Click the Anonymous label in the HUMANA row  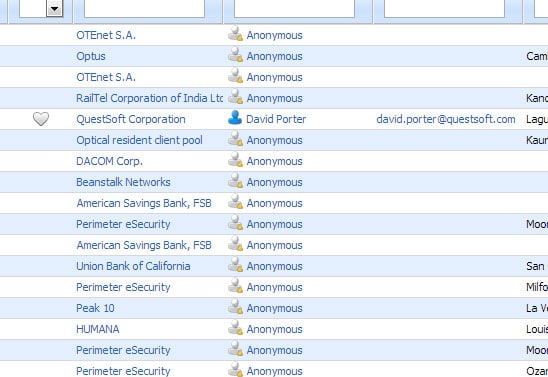pyautogui.click(x=275, y=329)
